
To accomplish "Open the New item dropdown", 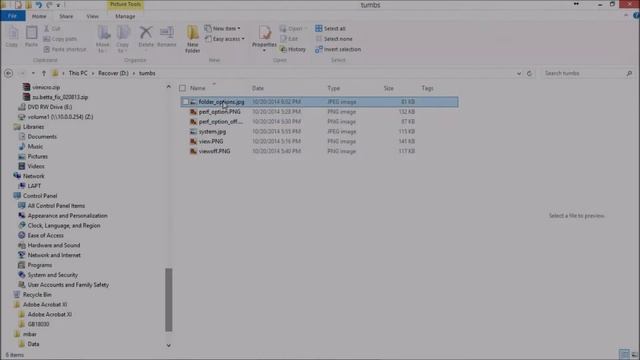I will pyautogui.click(x=222, y=29).
